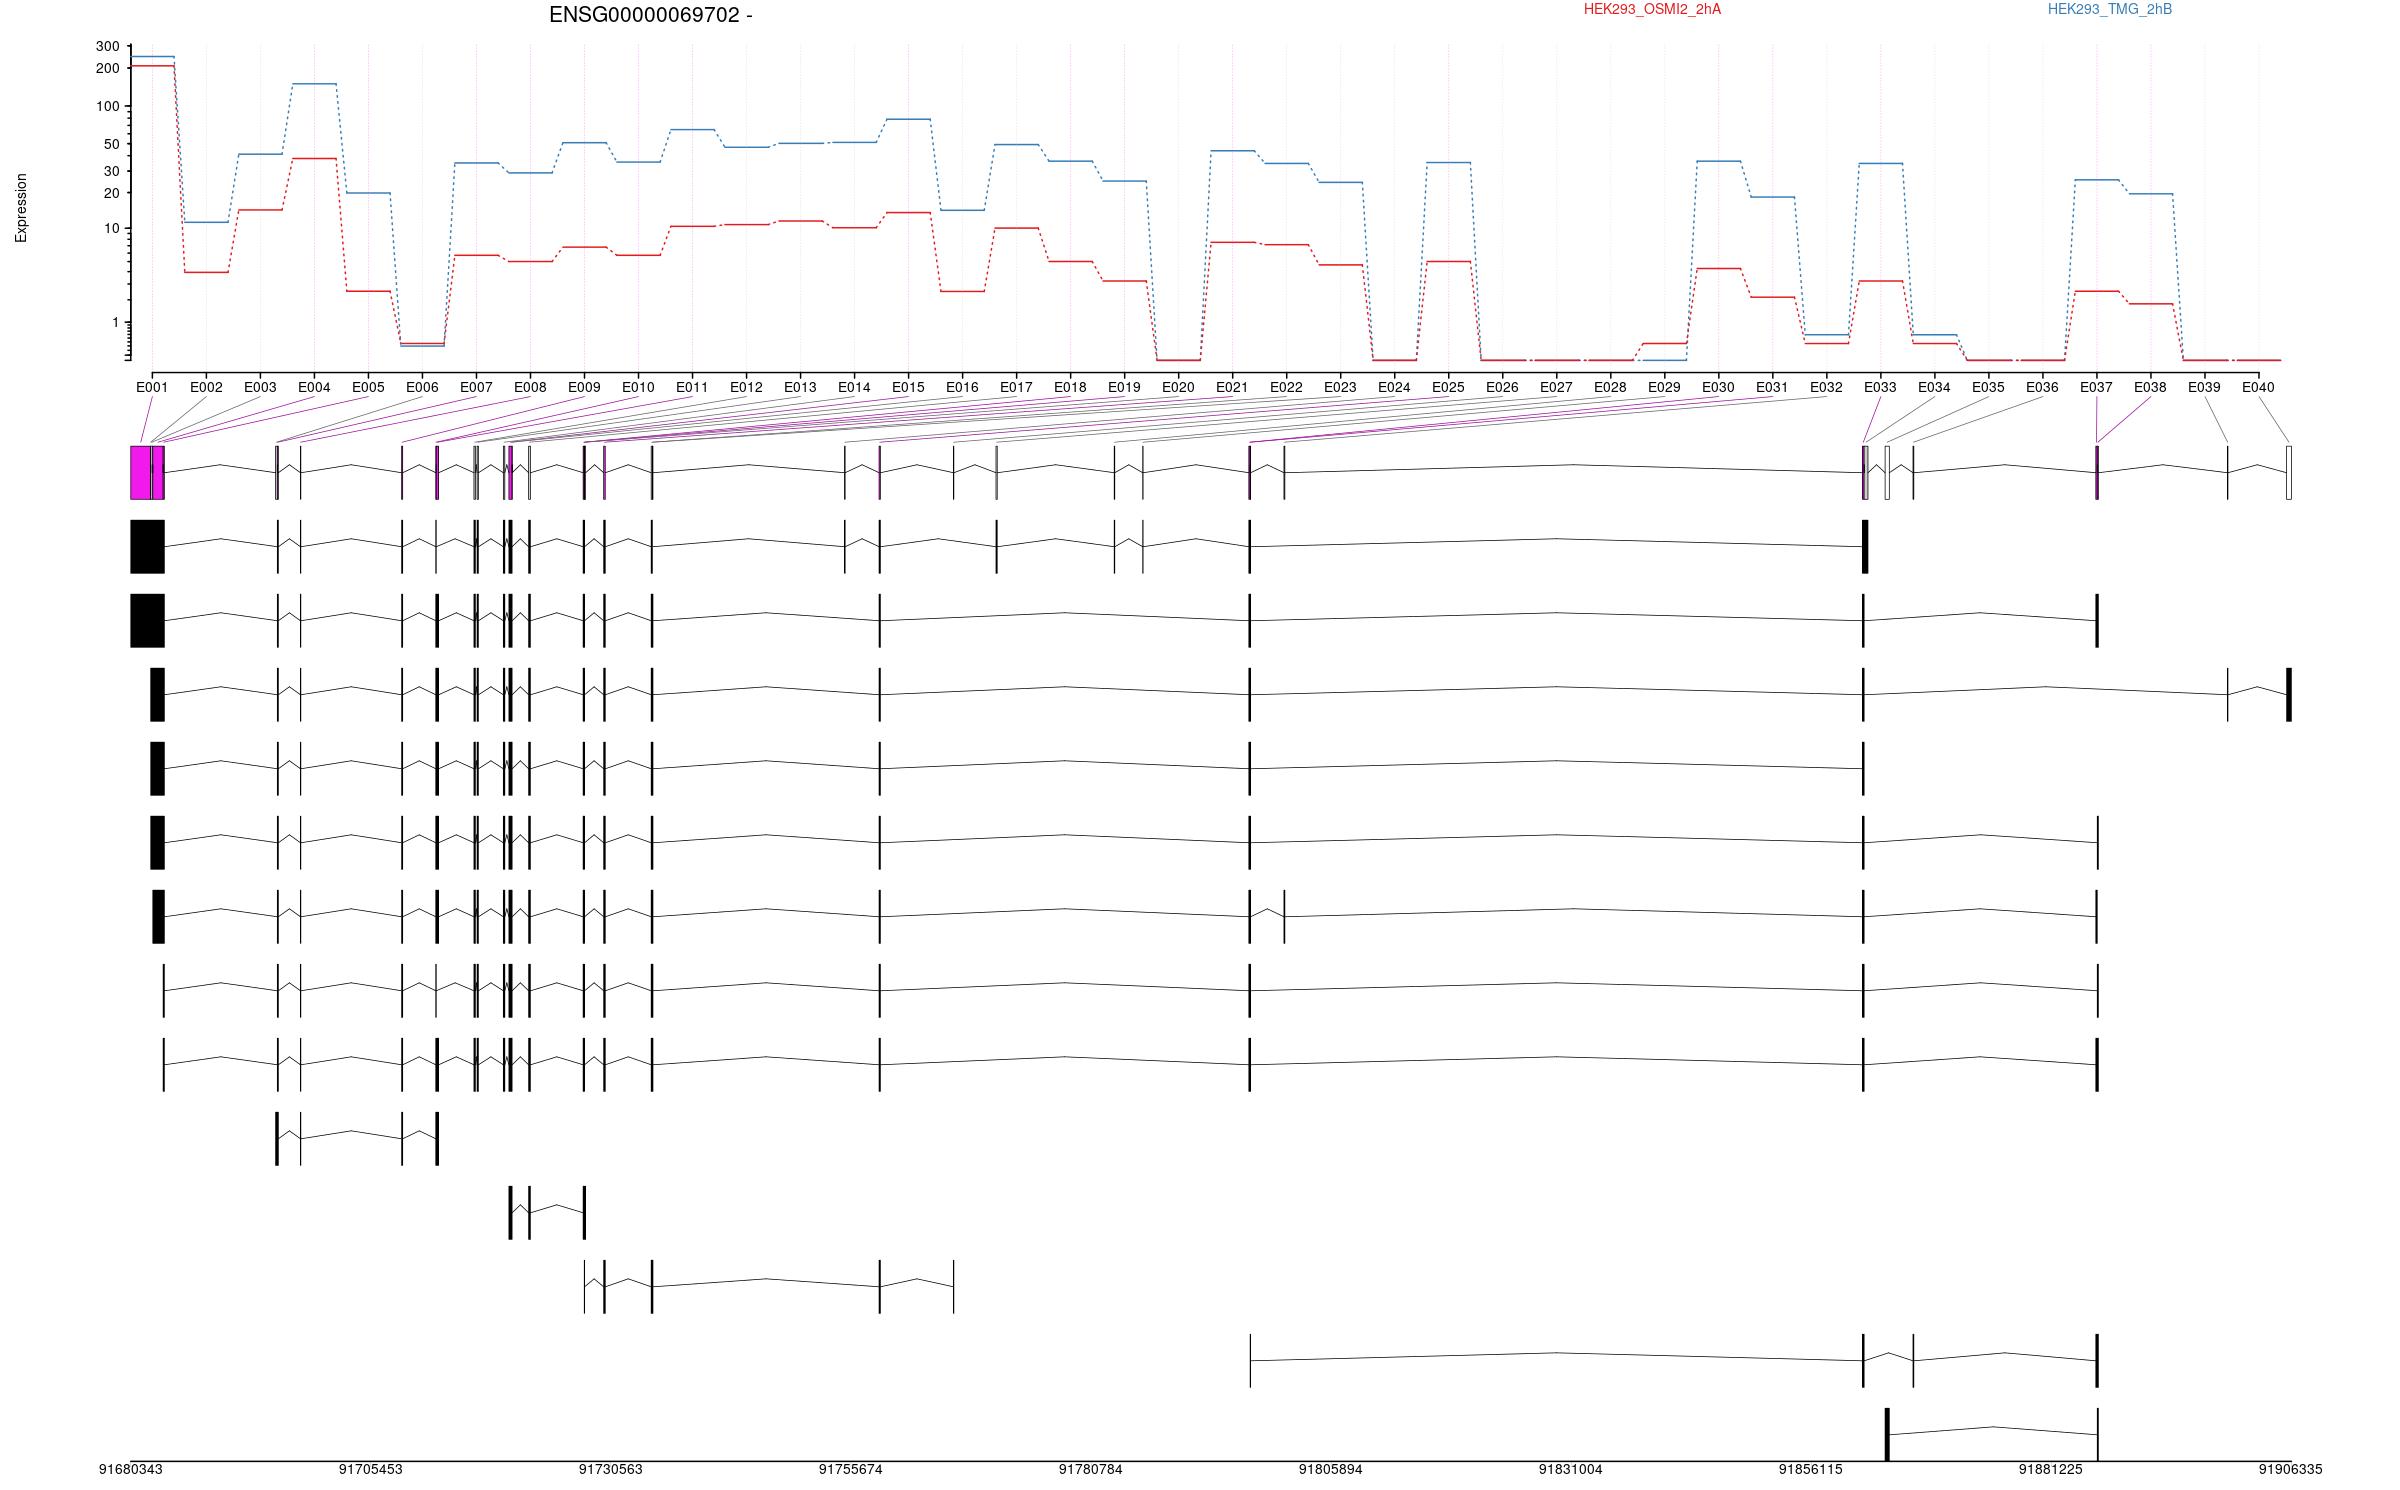Click genomic coordinate 91805894
Viewport: 2400px width, 1490px height.
(x=1330, y=1470)
